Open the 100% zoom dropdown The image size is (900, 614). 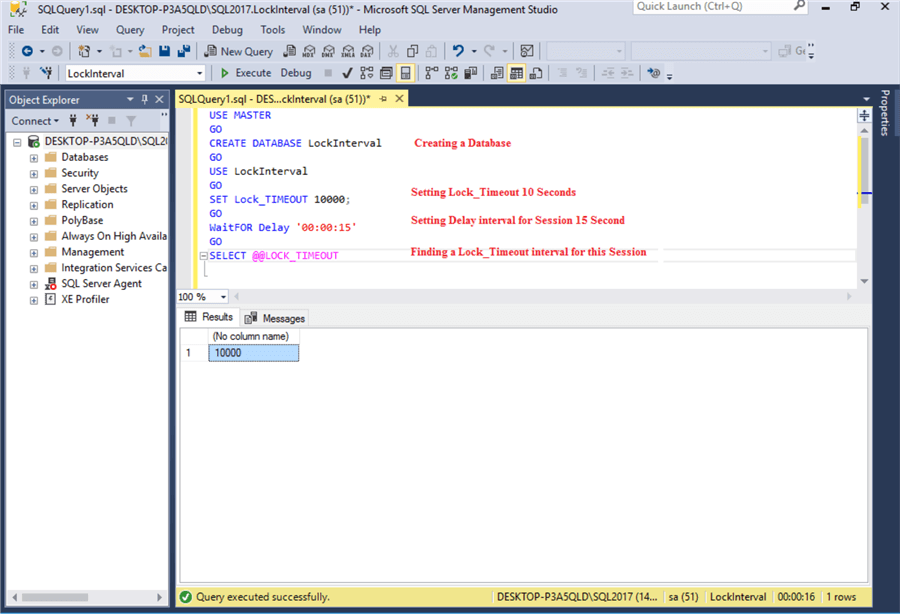pos(222,296)
